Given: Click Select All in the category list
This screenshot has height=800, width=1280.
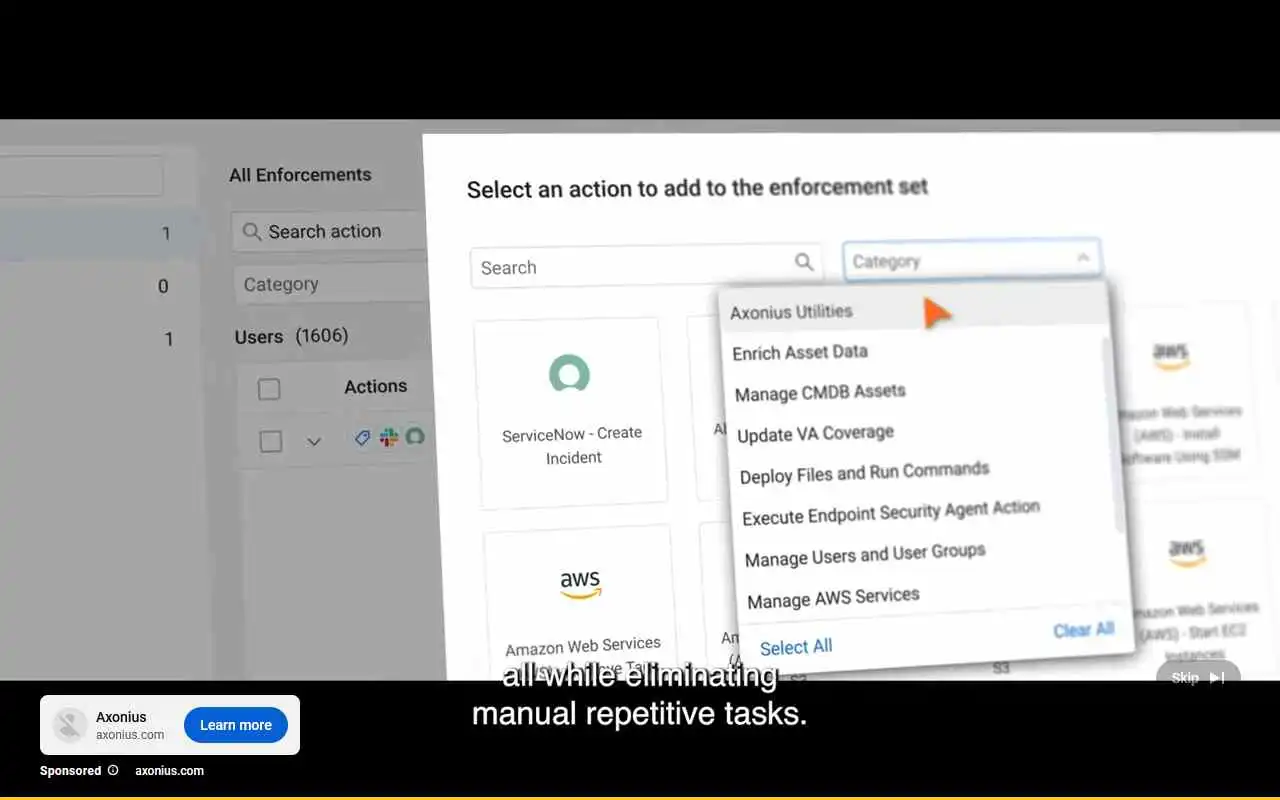Looking at the screenshot, I should click(796, 647).
